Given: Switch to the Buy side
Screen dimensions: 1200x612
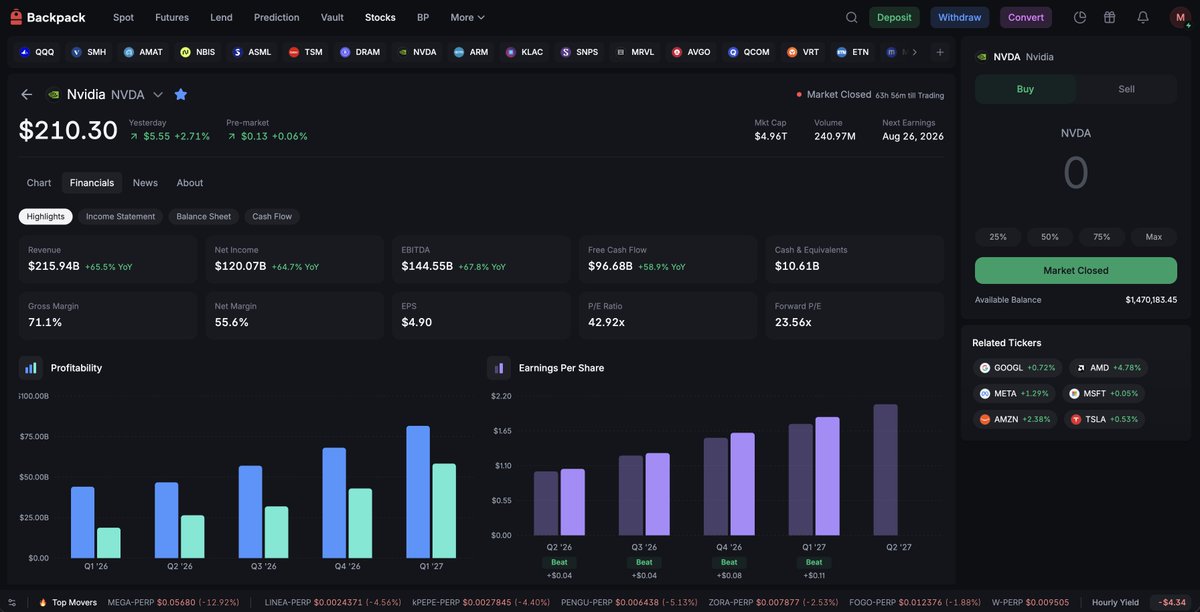Looking at the screenshot, I should click(x=1025, y=89).
